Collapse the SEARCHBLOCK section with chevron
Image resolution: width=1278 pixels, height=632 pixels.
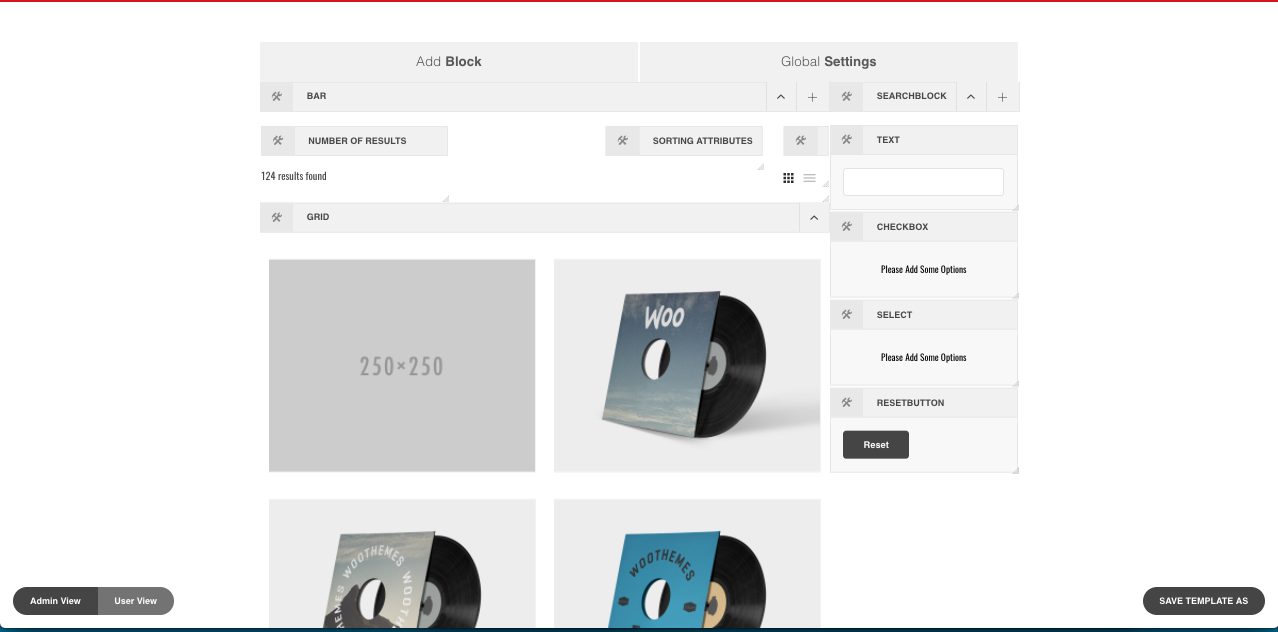click(971, 97)
